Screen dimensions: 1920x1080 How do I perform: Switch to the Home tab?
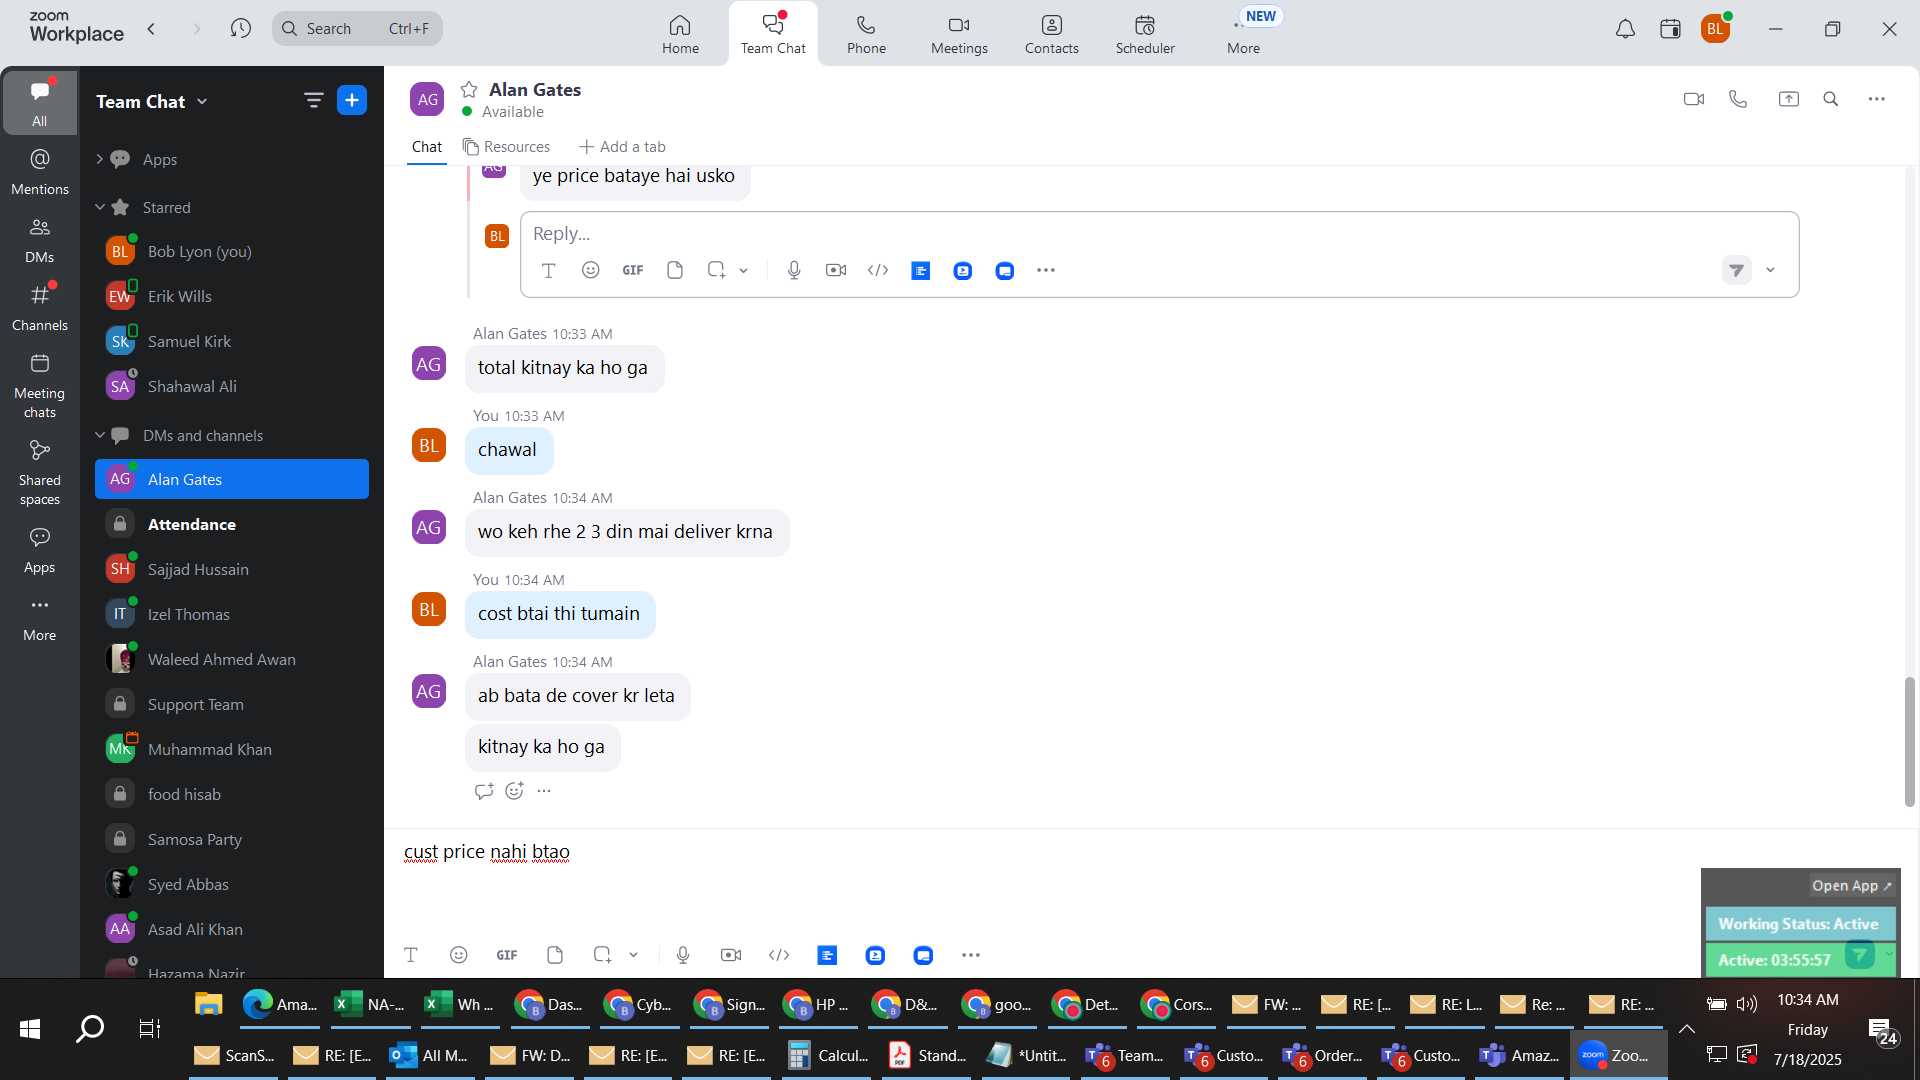coord(680,34)
